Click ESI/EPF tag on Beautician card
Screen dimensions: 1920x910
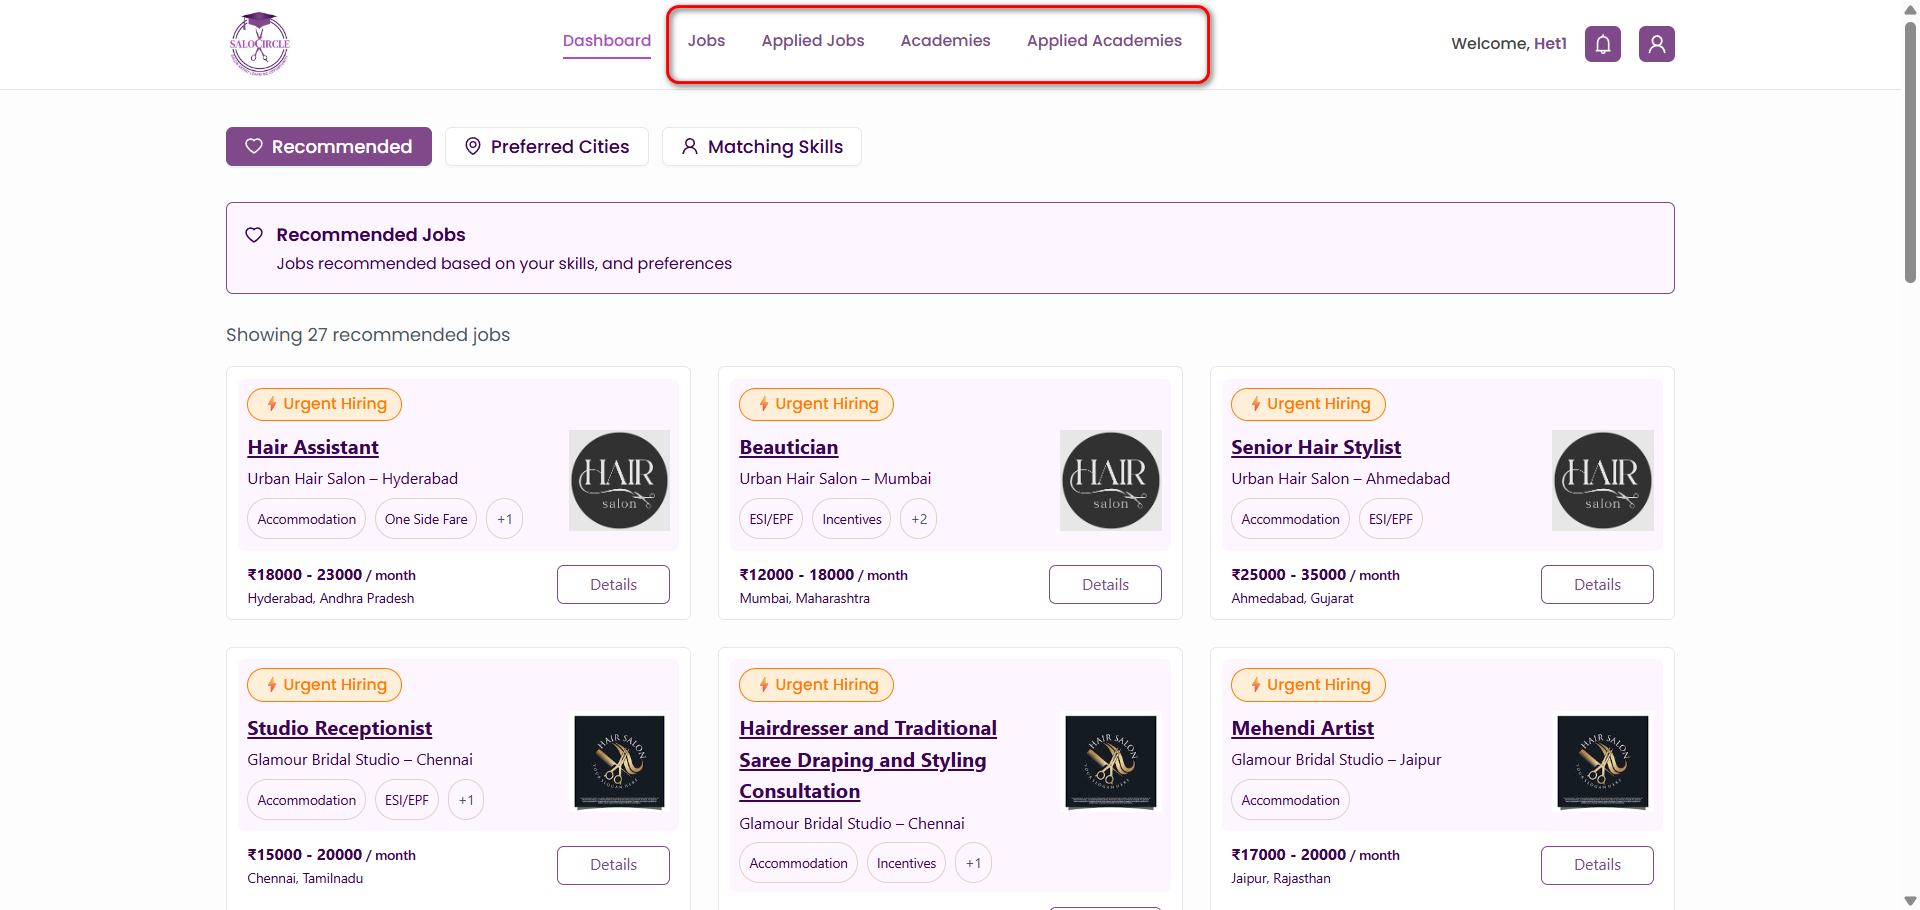tap(771, 519)
